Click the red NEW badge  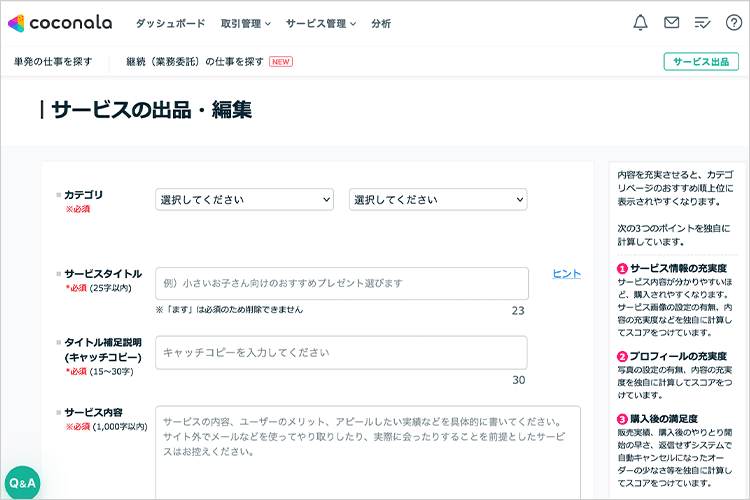(x=281, y=62)
